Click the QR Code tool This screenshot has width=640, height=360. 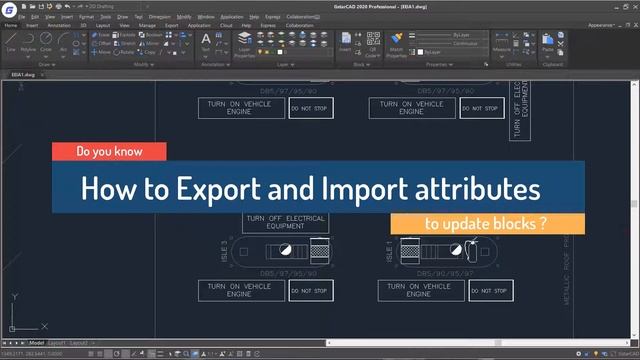(x=373, y=44)
